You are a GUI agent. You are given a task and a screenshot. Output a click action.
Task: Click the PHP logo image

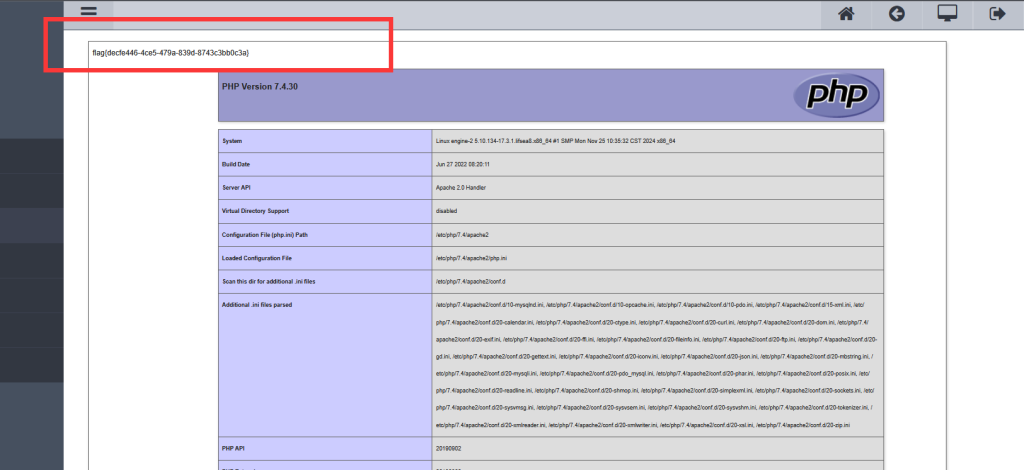pyautogui.click(x=837, y=95)
